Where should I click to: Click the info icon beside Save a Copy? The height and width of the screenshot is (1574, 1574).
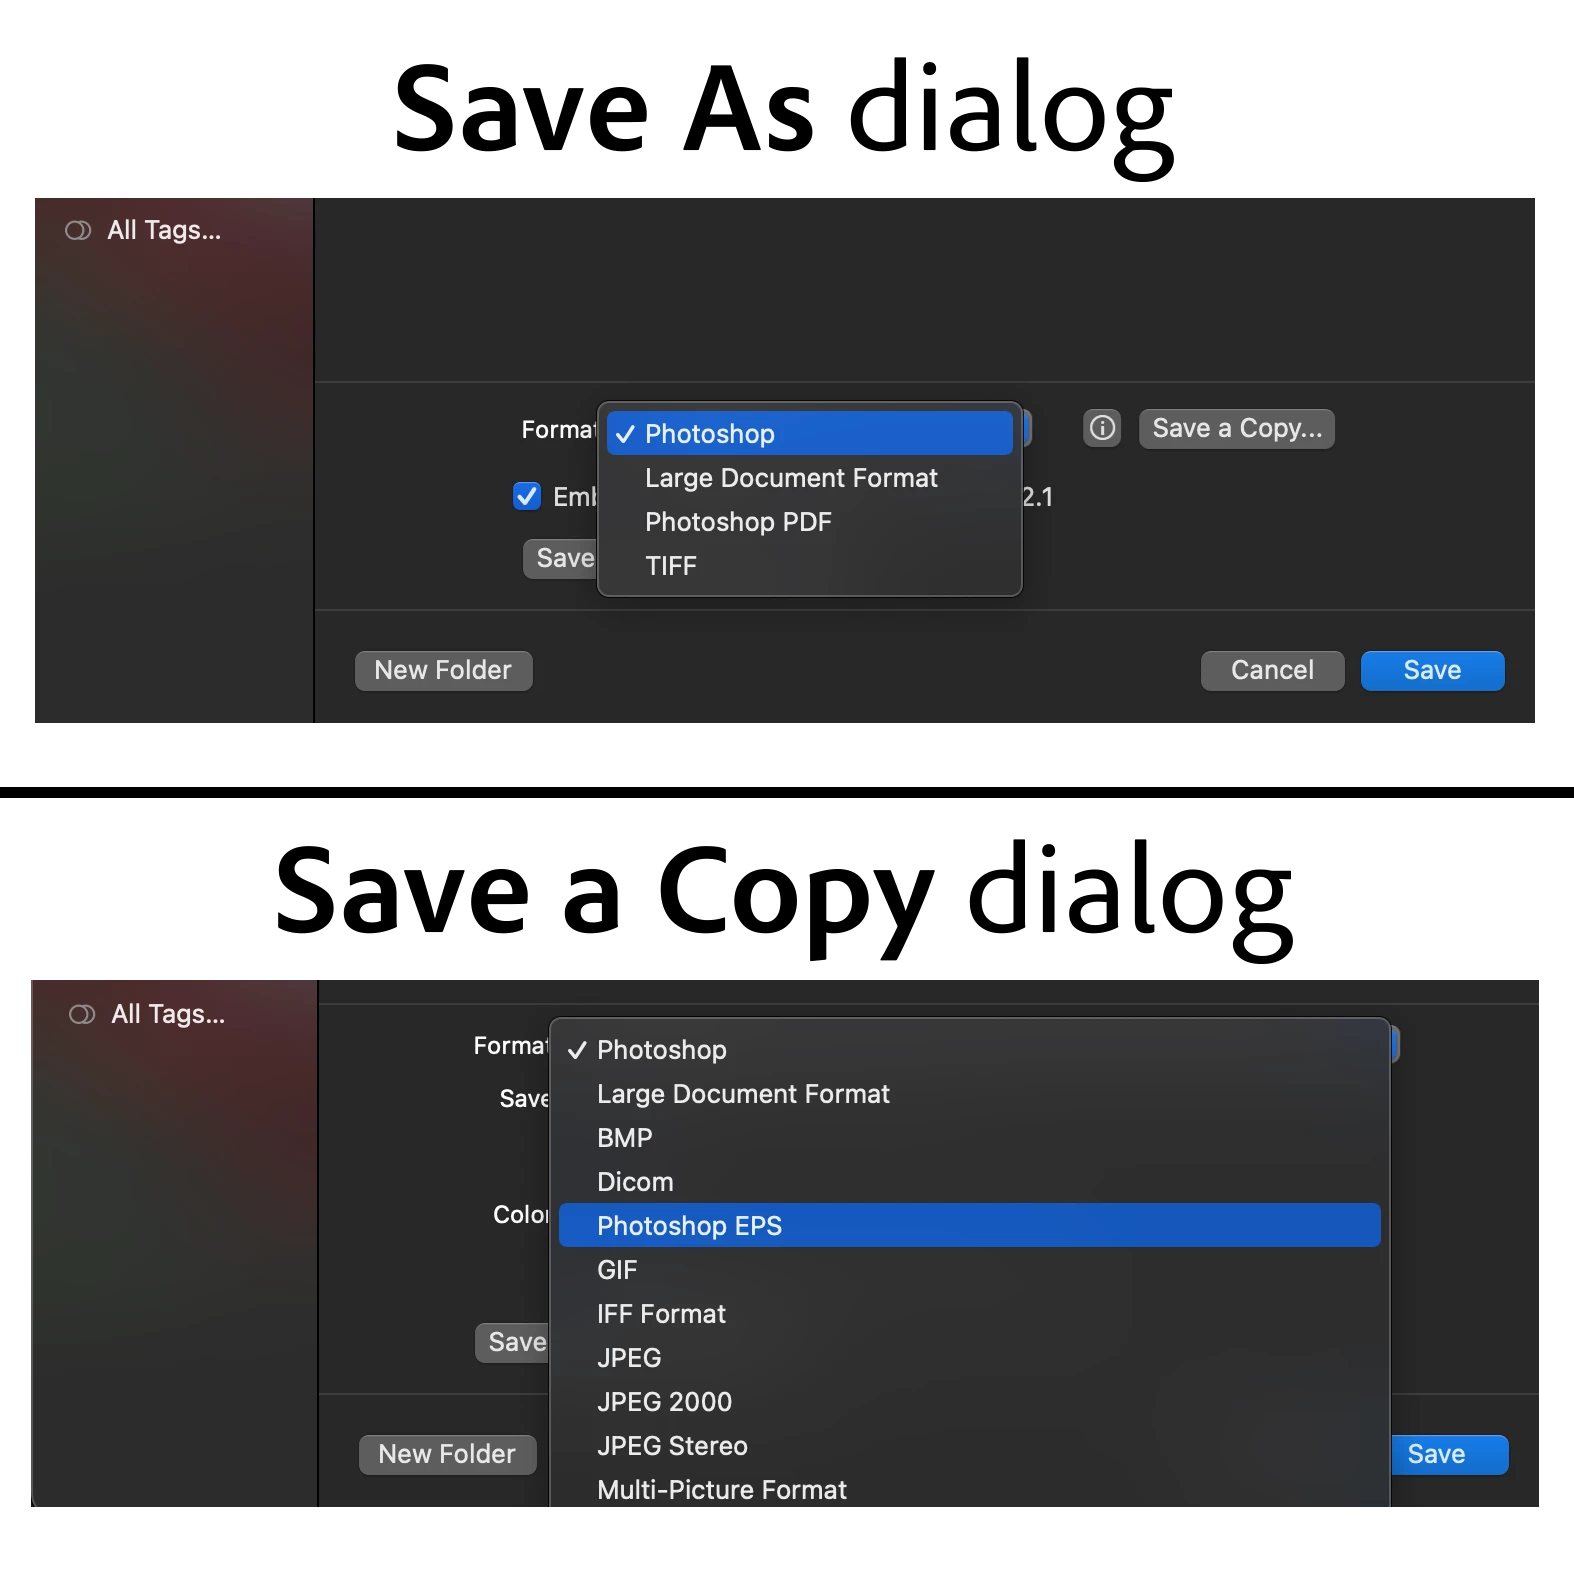coord(1102,428)
